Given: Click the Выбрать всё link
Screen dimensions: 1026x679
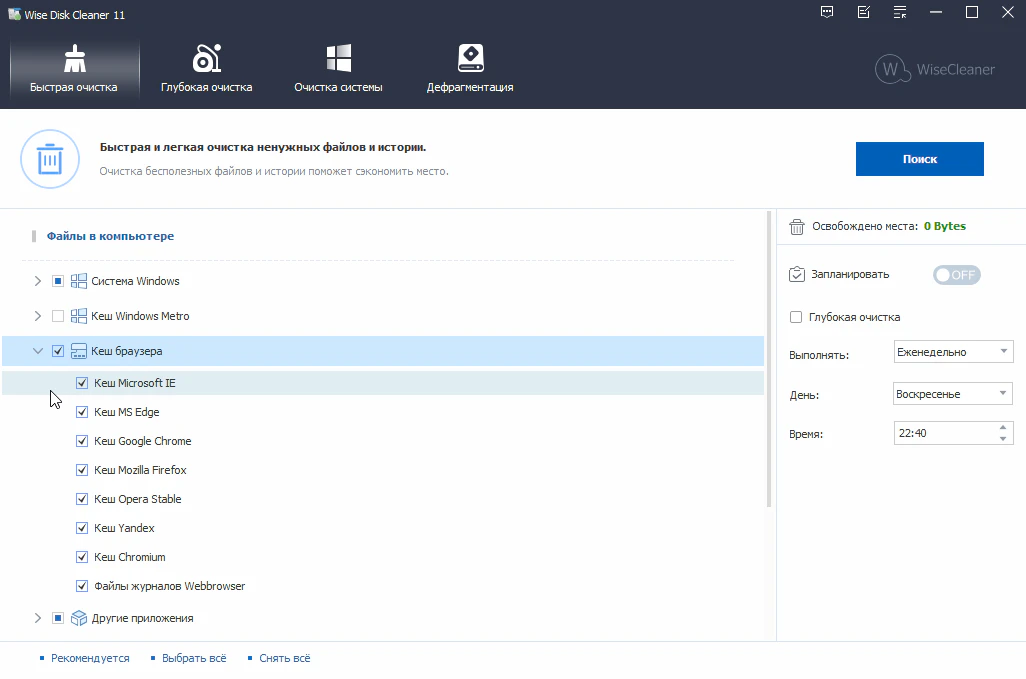Looking at the screenshot, I should [x=194, y=658].
